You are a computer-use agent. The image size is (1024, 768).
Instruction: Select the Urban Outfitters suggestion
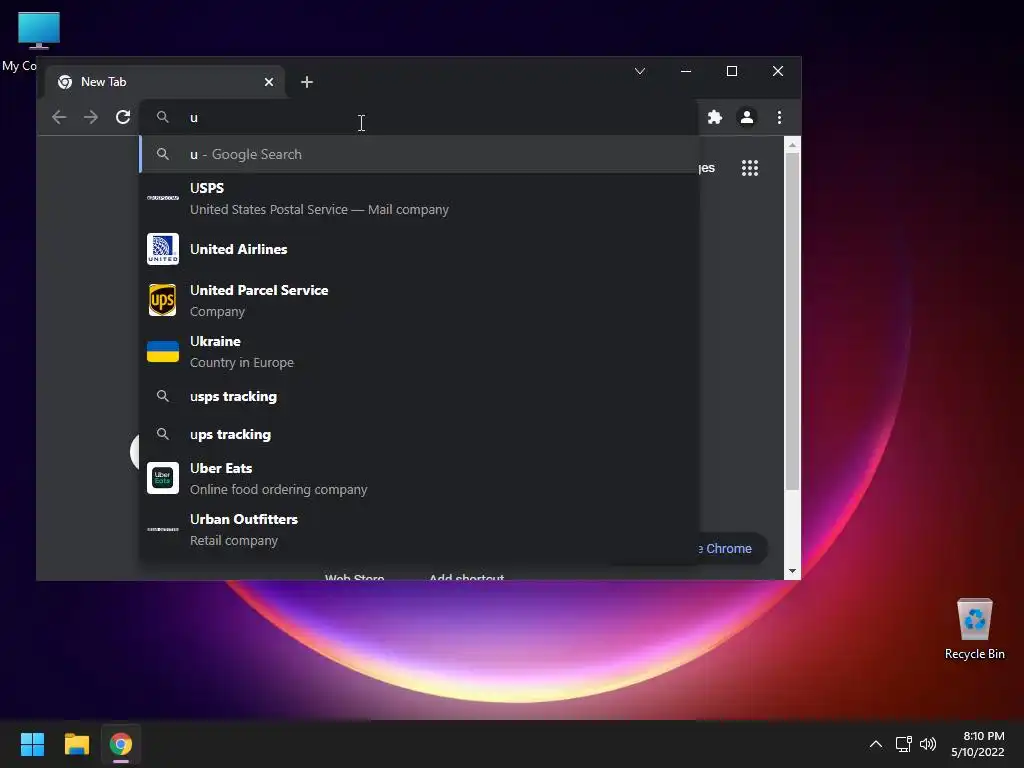pyautogui.click(x=419, y=529)
